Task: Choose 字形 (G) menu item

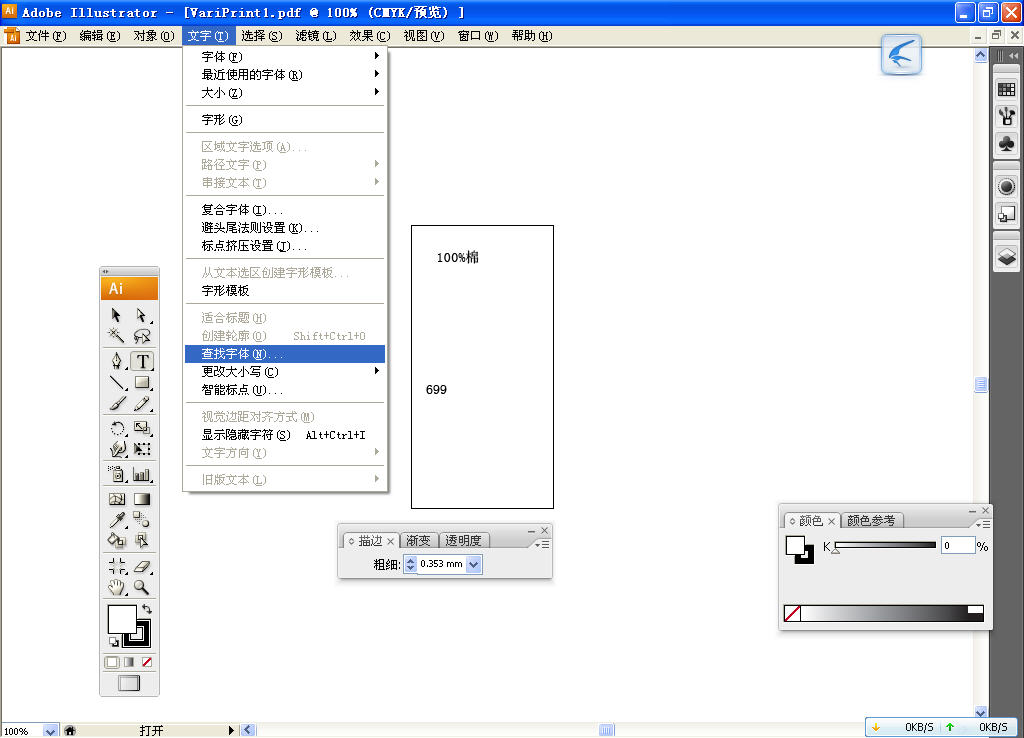Action: 285,120
